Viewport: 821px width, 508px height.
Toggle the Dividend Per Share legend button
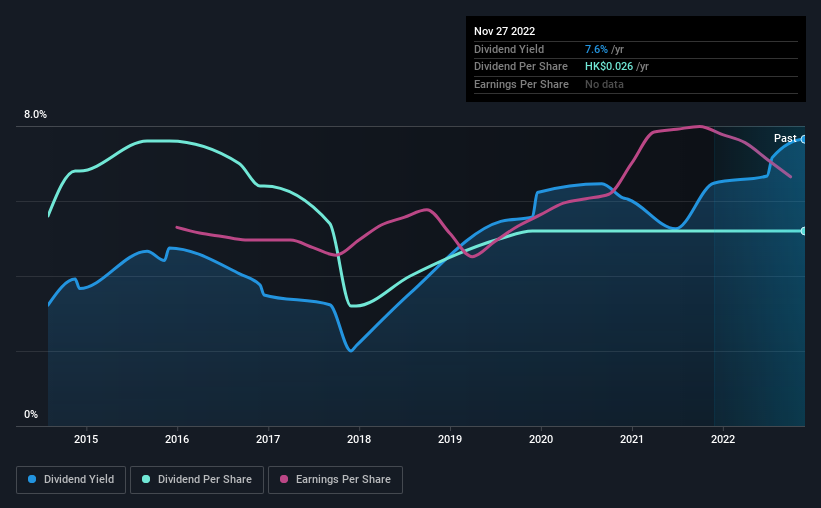pyautogui.click(x=197, y=480)
